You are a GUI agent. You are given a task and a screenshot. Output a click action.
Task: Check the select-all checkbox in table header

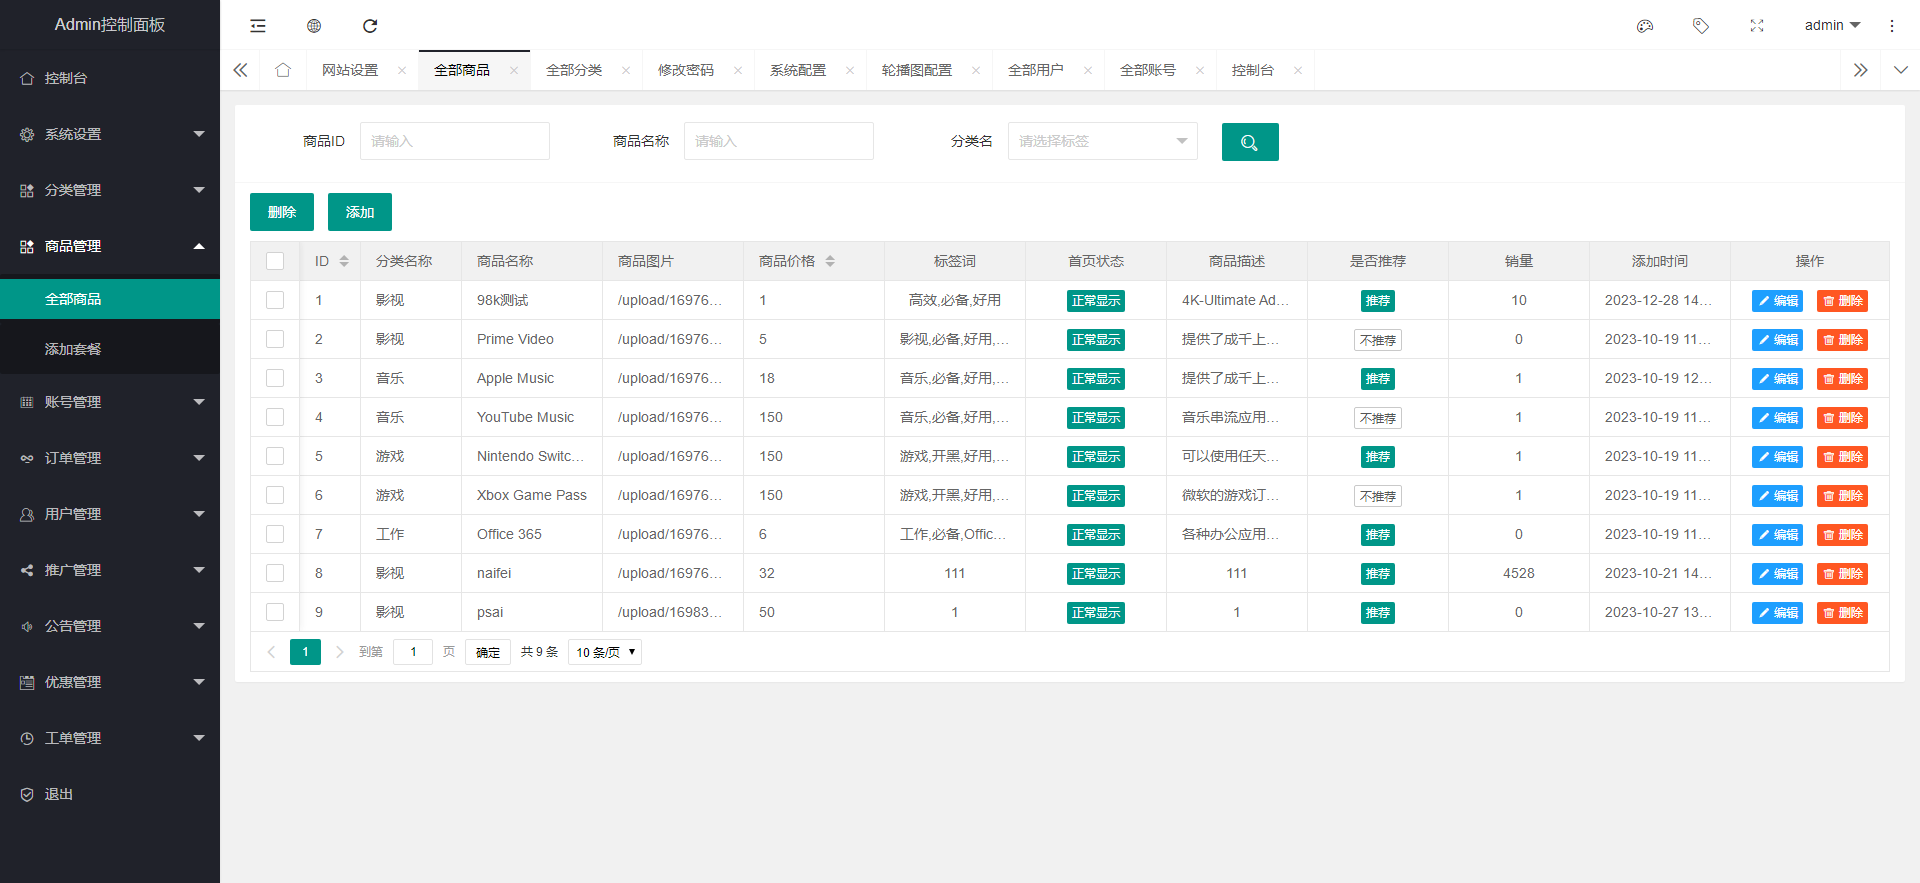pyautogui.click(x=275, y=261)
